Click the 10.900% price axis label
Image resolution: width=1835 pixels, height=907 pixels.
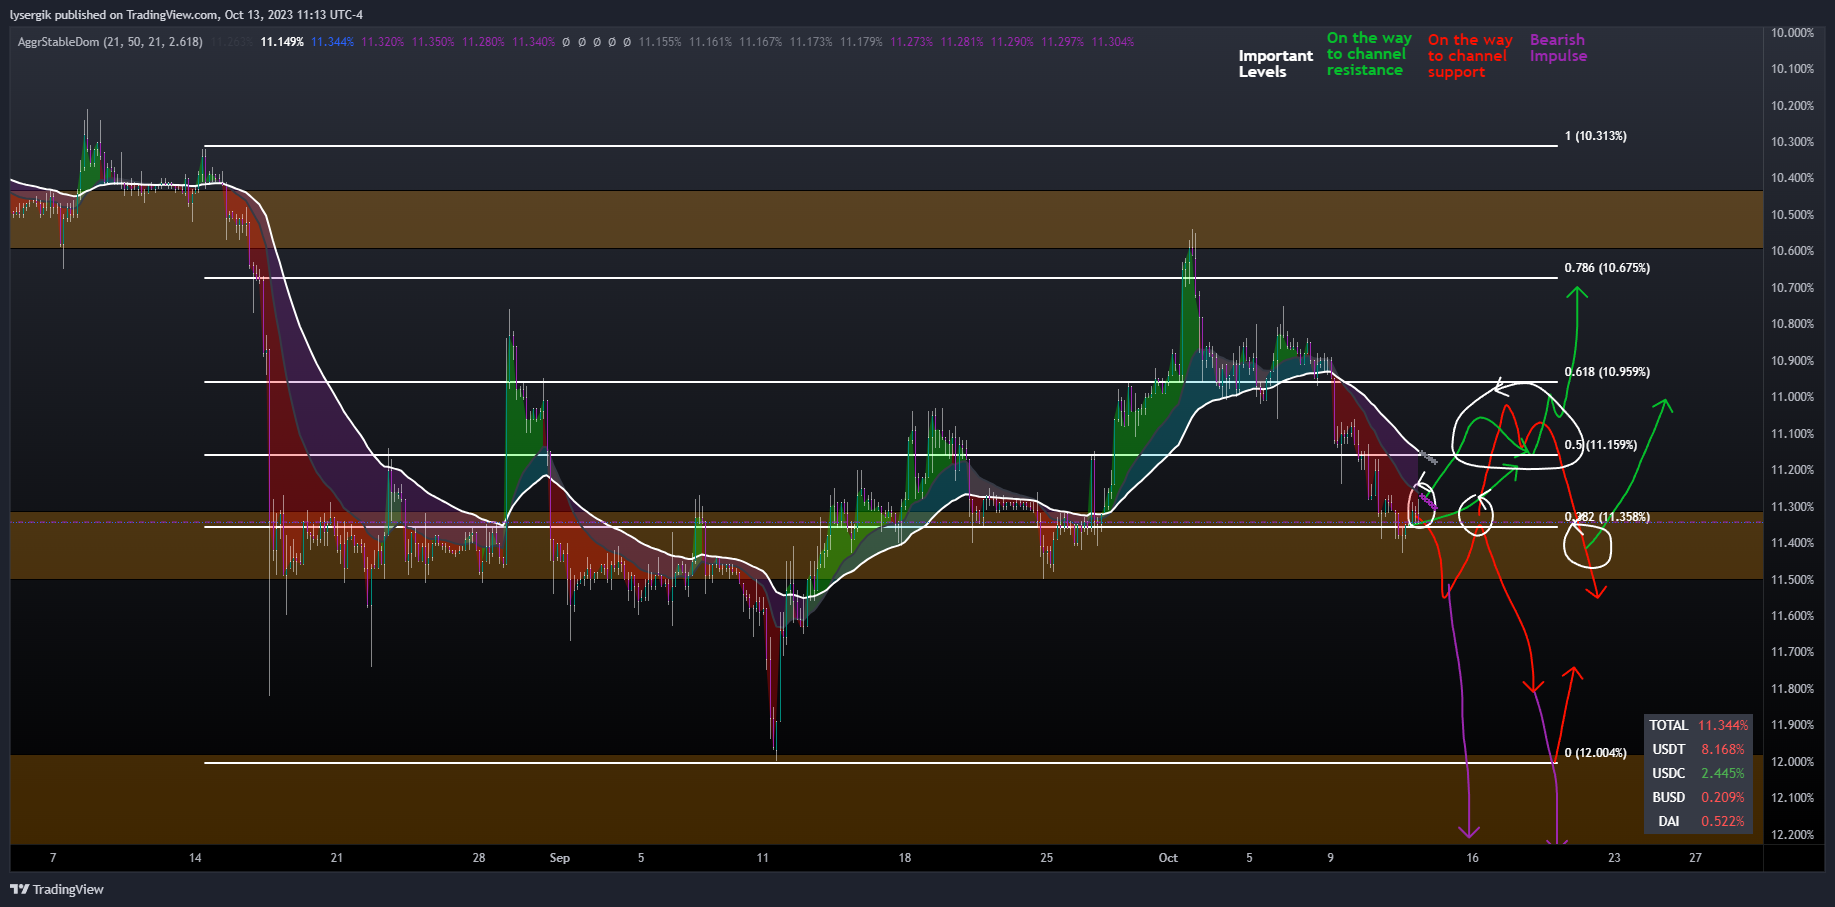coord(1792,361)
